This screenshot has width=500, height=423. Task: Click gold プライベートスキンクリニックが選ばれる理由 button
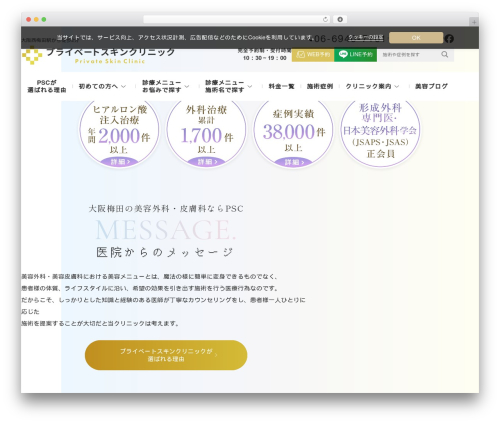click(166, 355)
